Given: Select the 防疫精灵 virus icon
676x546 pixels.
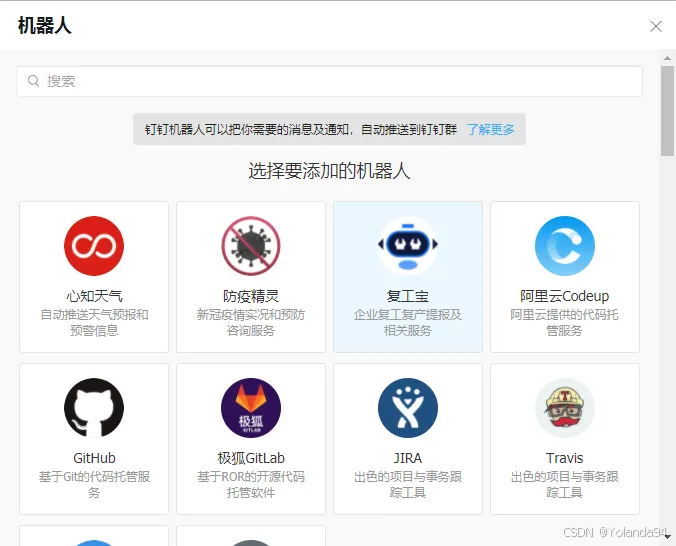Looking at the screenshot, I should coord(251,246).
